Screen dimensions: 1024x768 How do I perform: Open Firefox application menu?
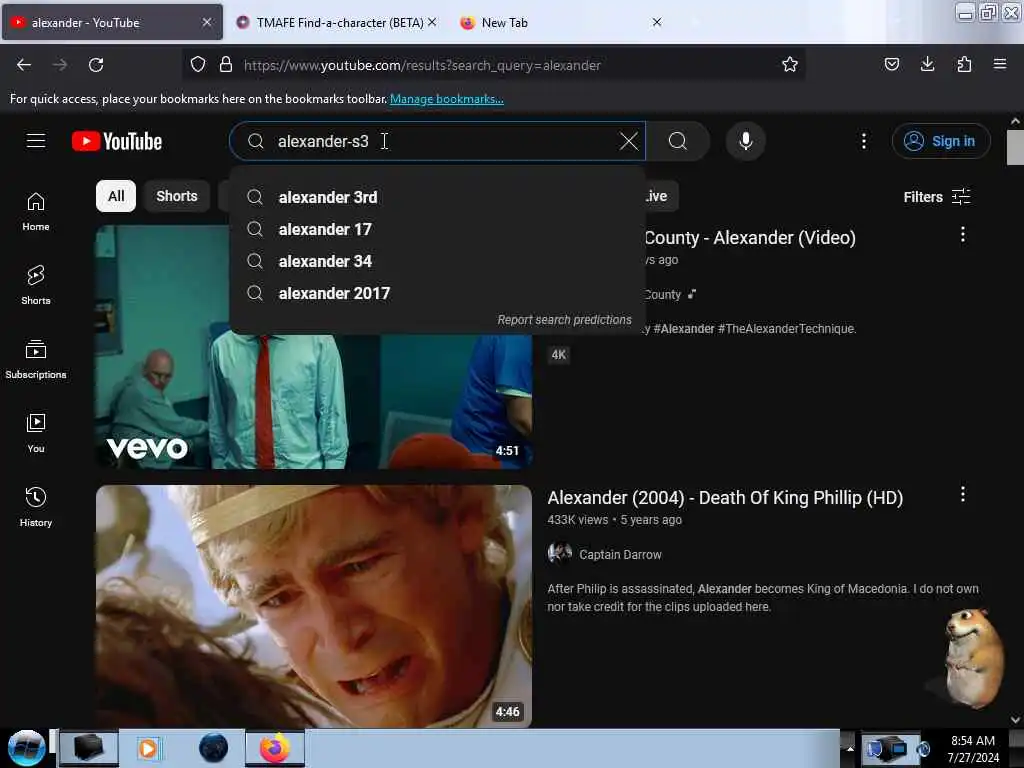[1000, 64]
